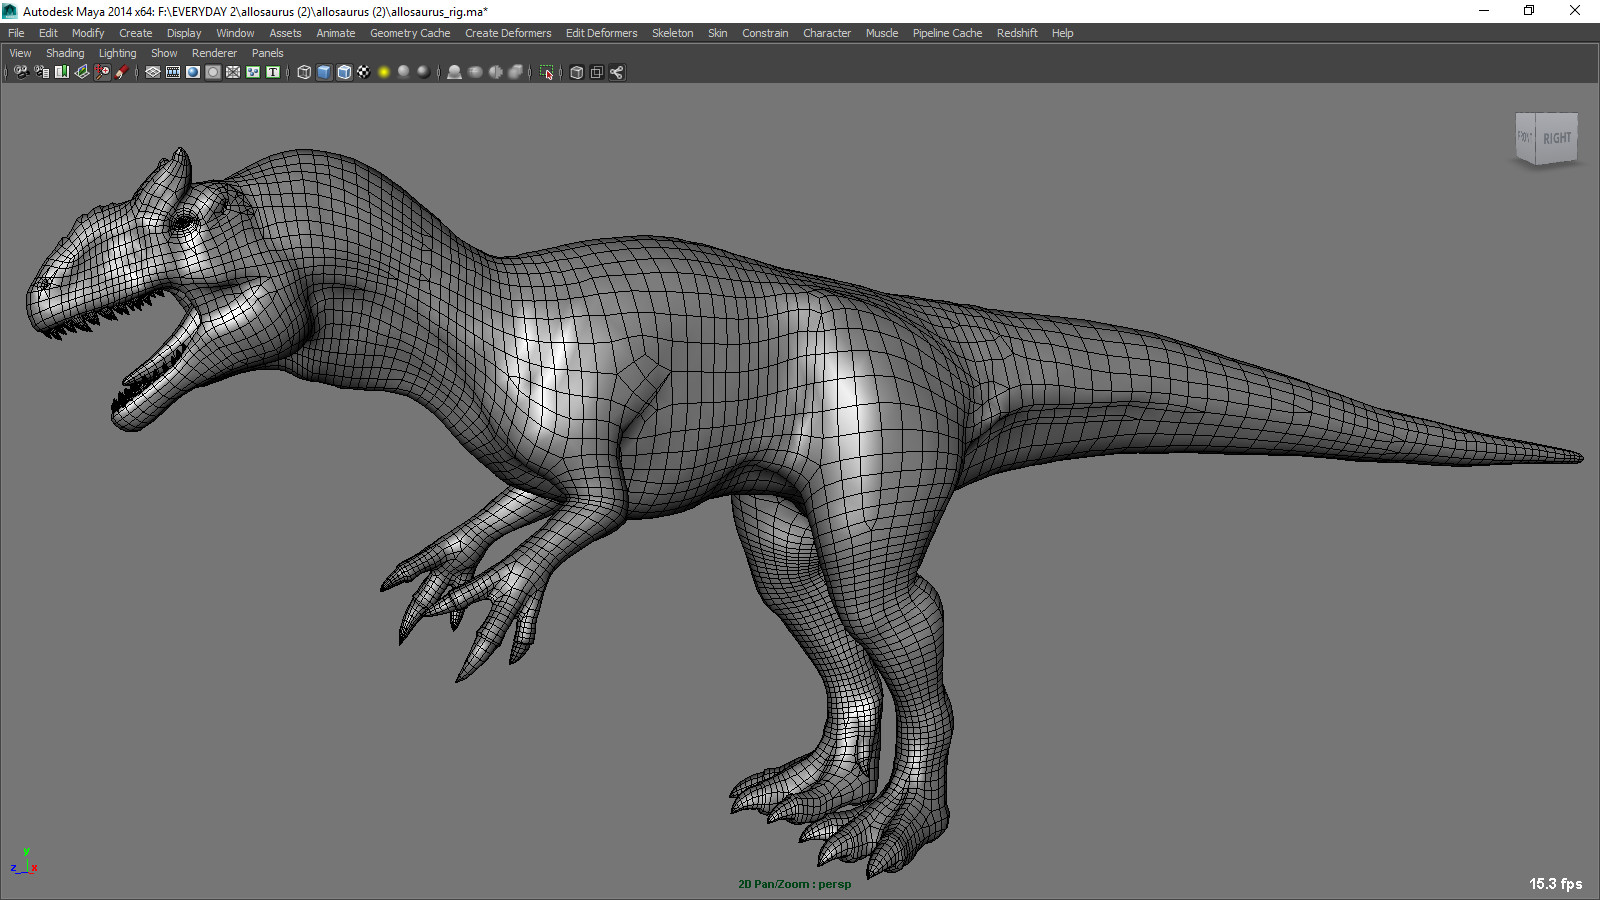Open the Edit menu
Viewport: 1600px width, 900px height.
click(x=48, y=33)
